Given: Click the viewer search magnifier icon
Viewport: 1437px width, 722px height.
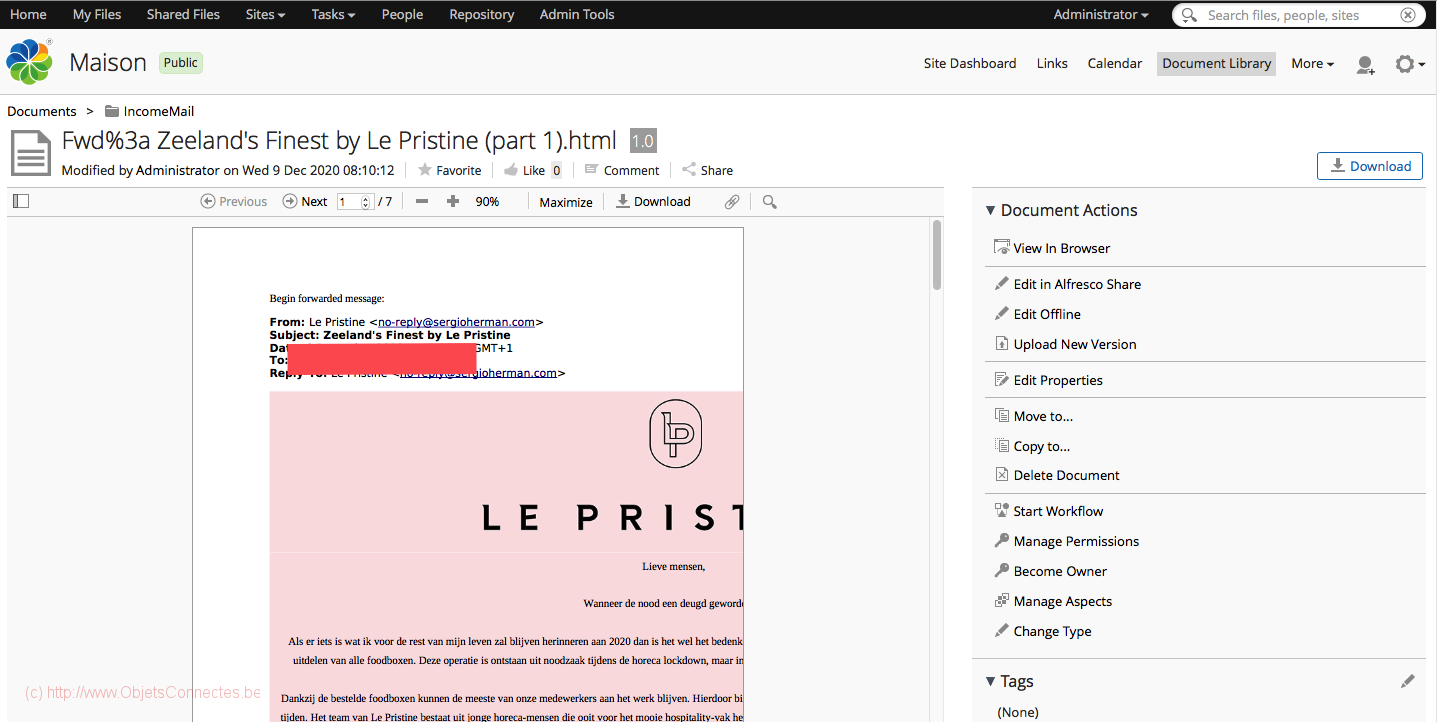Looking at the screenshot, I should 769,201.
